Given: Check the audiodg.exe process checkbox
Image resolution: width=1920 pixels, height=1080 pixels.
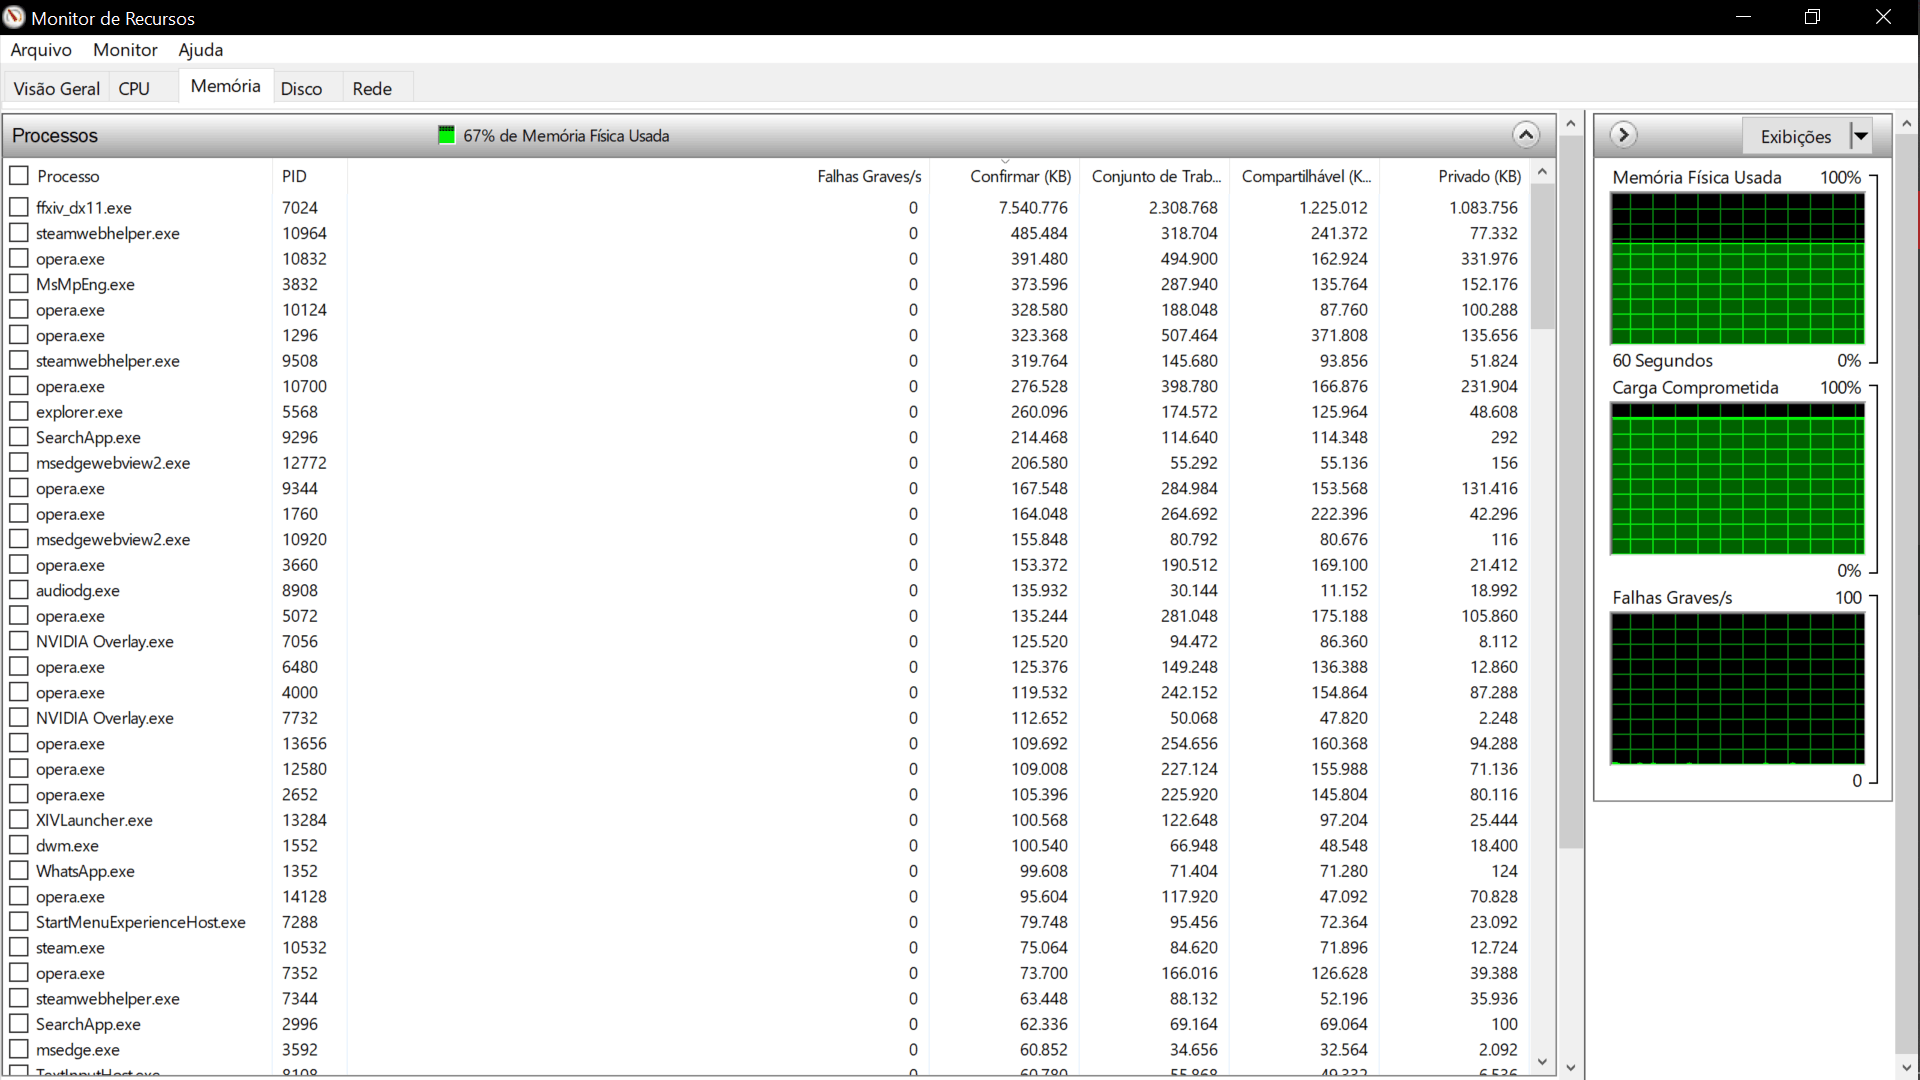Looking at the screenshot, I should pyautogui.click(x=19, y=590).
